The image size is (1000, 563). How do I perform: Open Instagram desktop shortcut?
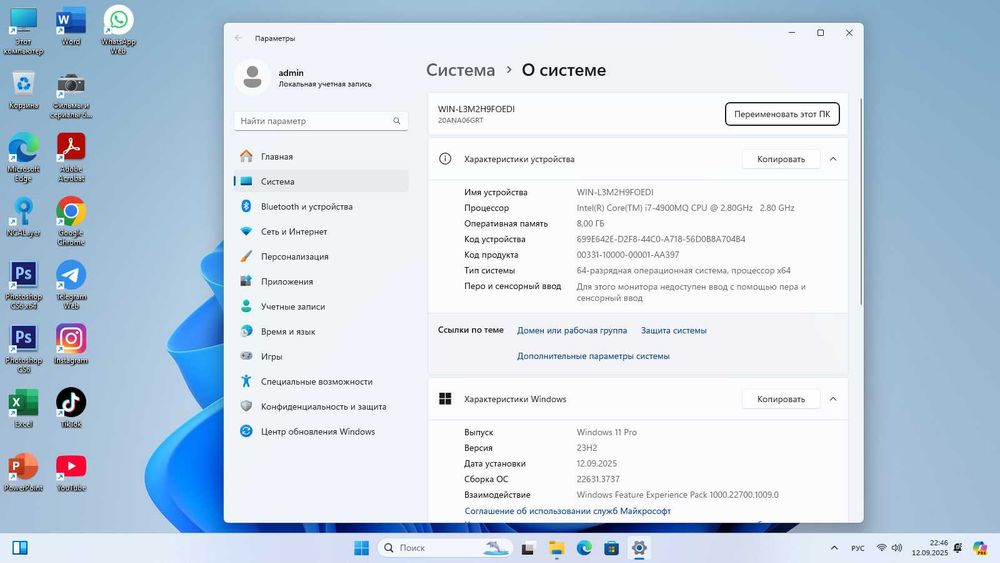(71, 345)
